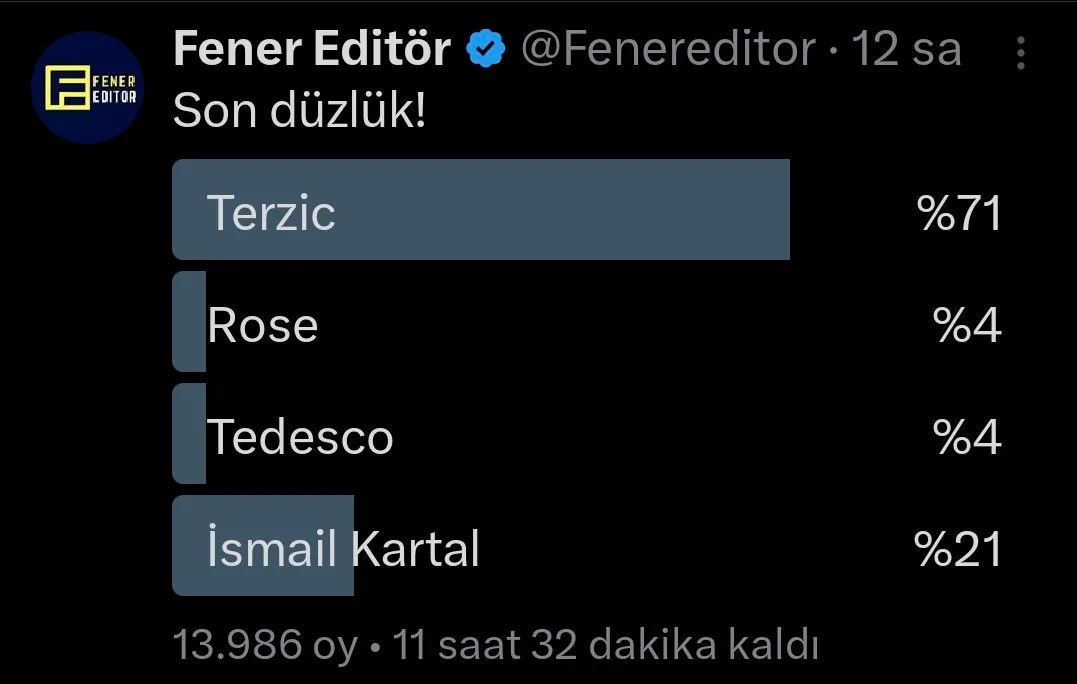Click the %71 result for Terzic
Screen dimensions: 1077x684
960,212
